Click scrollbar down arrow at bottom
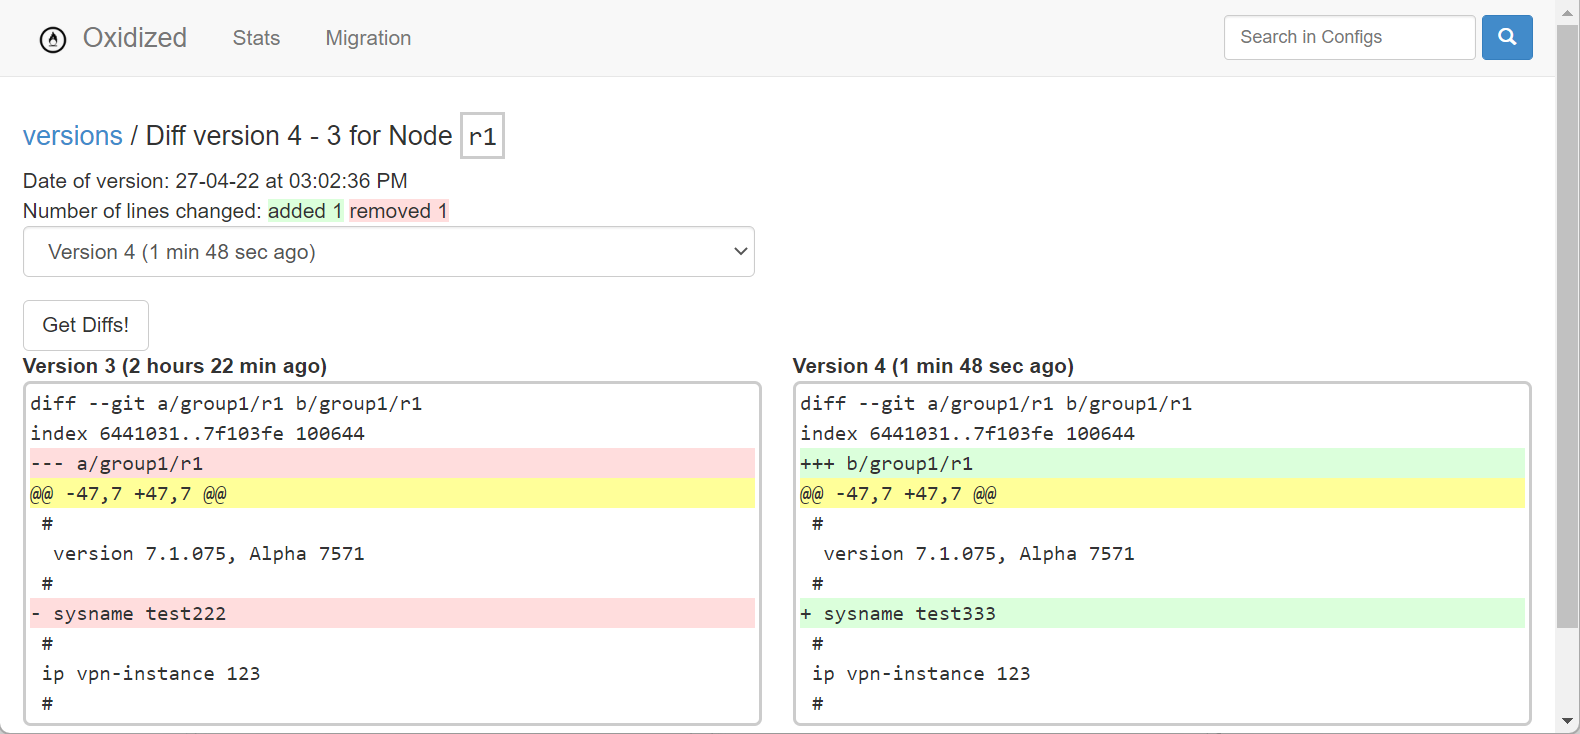Image resolution: width=1580 pixels, height=734 pixels. click(1567, 721)
